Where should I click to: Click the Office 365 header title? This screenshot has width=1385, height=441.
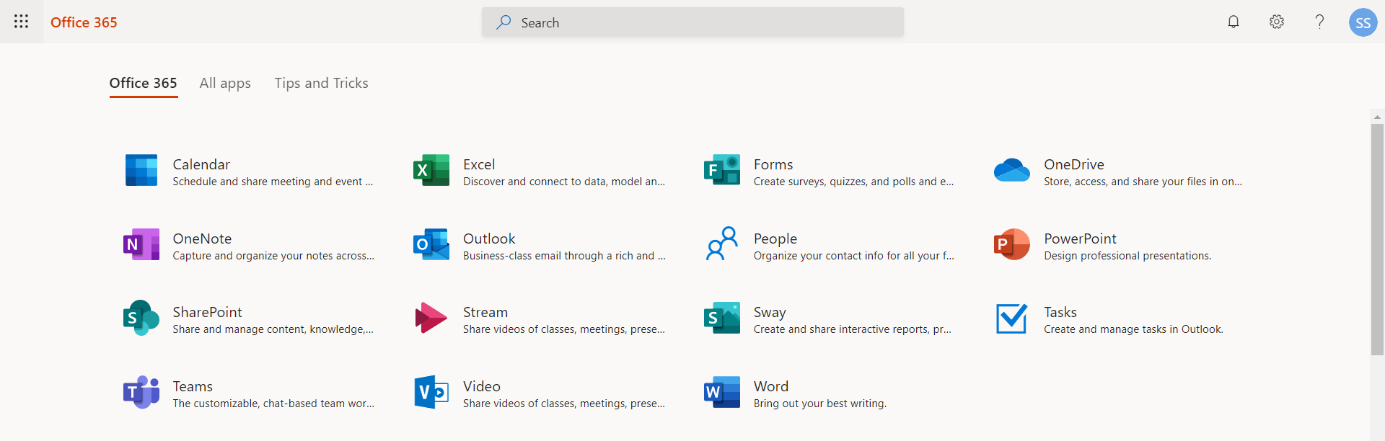84,22
